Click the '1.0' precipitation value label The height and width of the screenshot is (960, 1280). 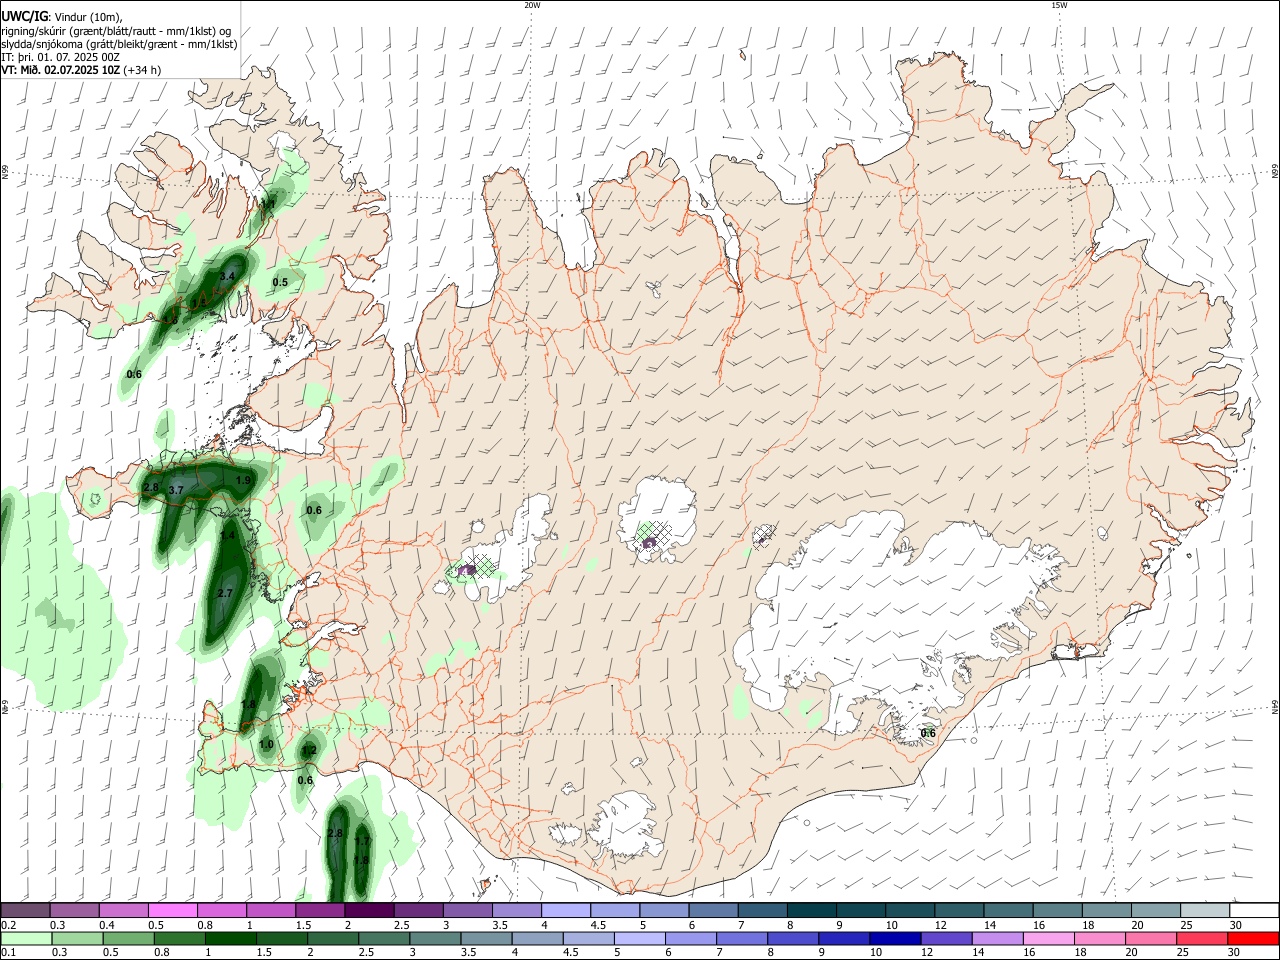(266, 745)
